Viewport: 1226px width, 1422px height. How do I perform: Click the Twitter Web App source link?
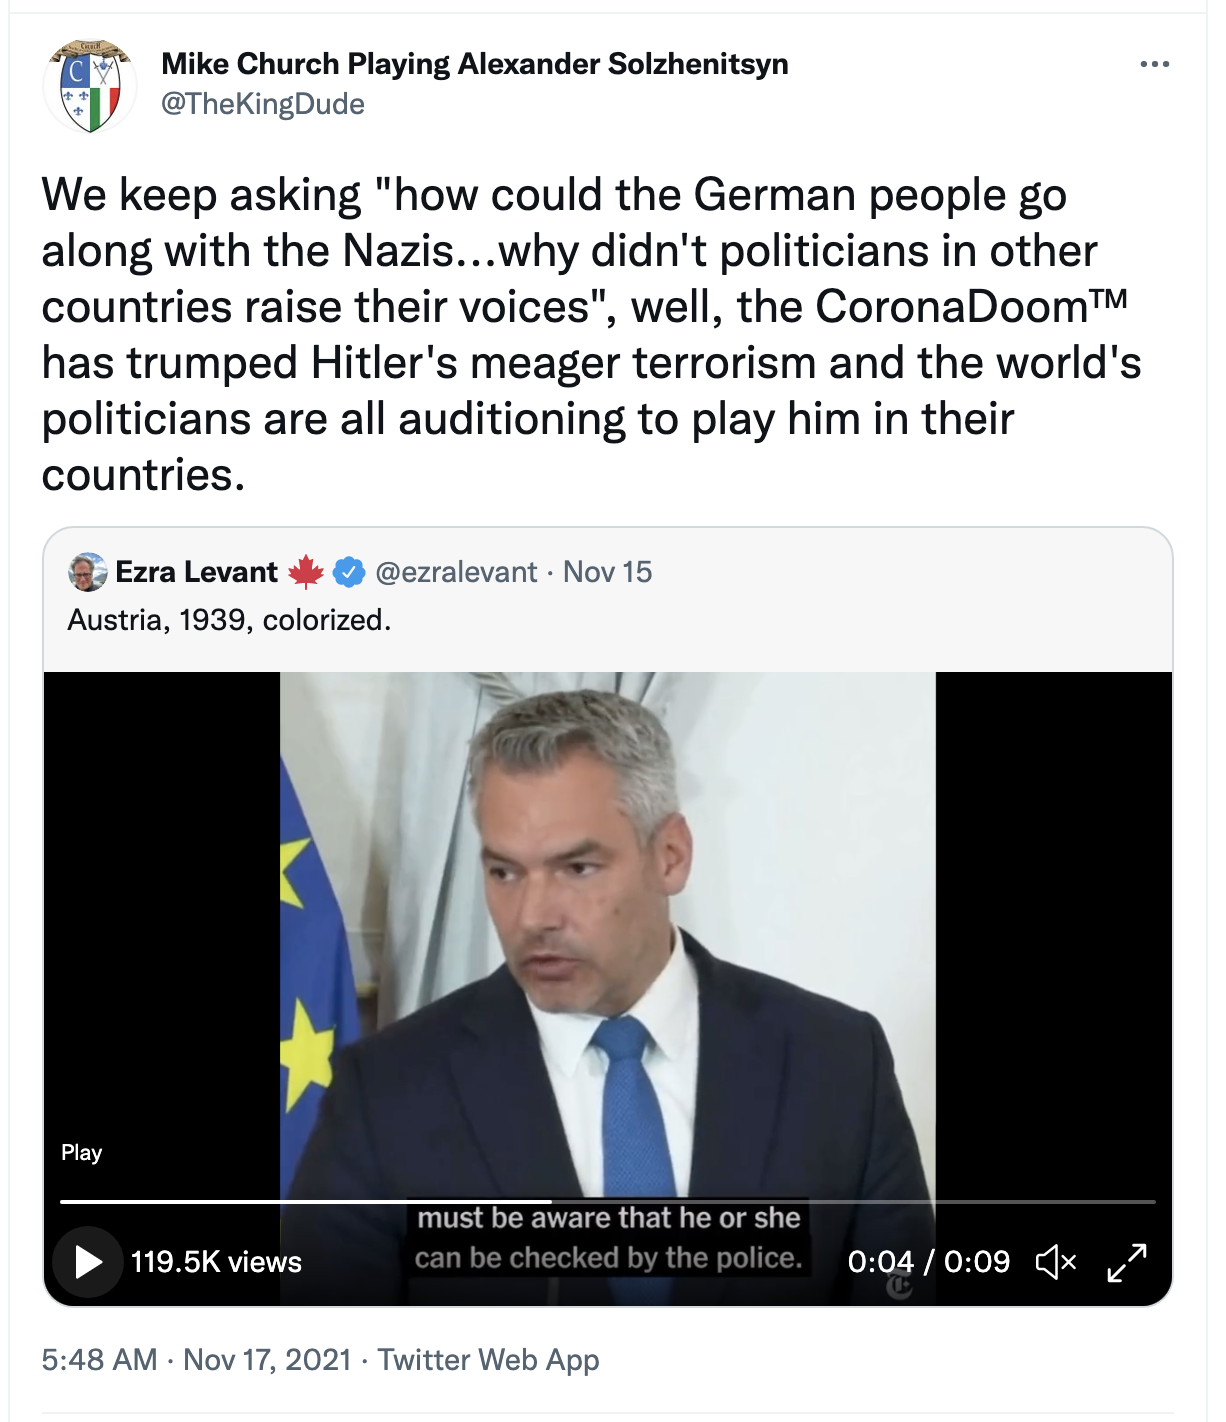(x=488, y=1360)
